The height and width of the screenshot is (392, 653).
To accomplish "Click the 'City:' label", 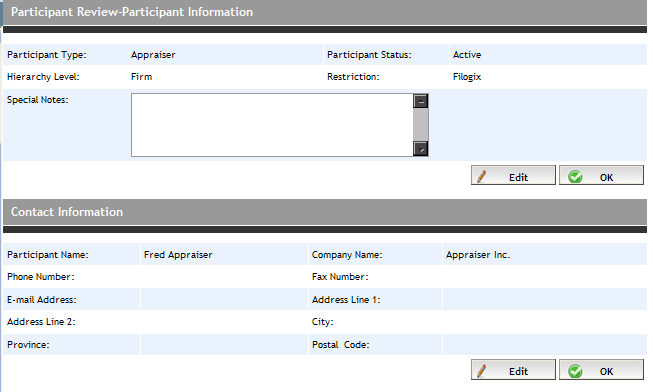I will [x=323, y=322].
